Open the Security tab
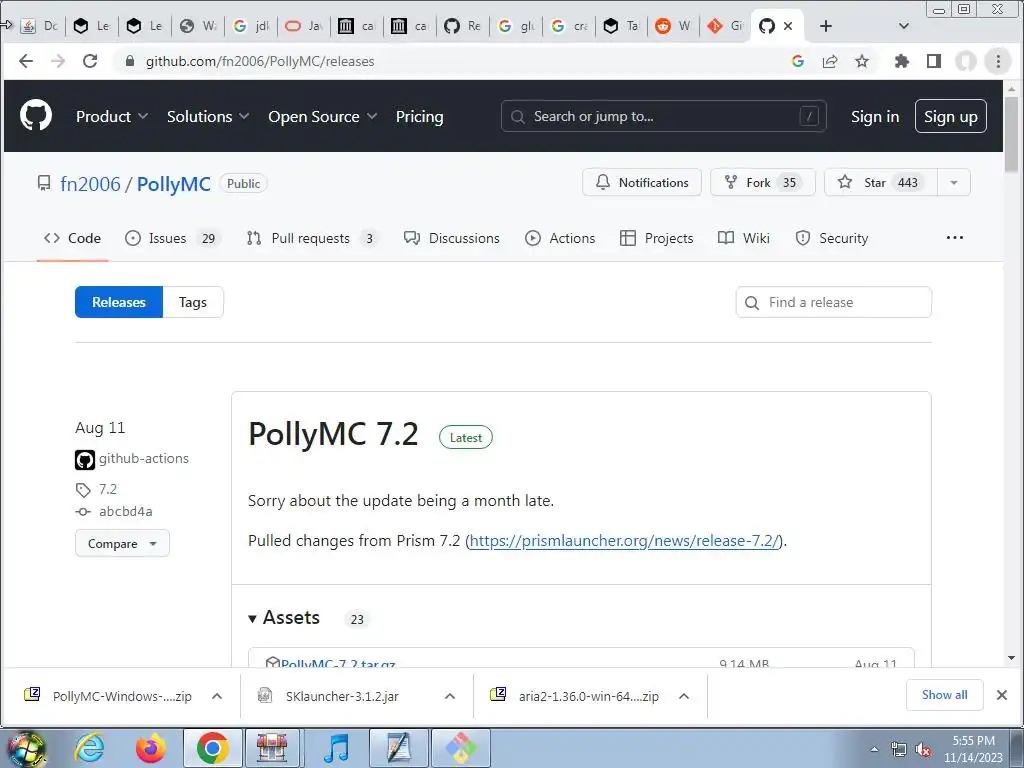The width and height of the screenshot is (1024, 768). coord(832,238)
